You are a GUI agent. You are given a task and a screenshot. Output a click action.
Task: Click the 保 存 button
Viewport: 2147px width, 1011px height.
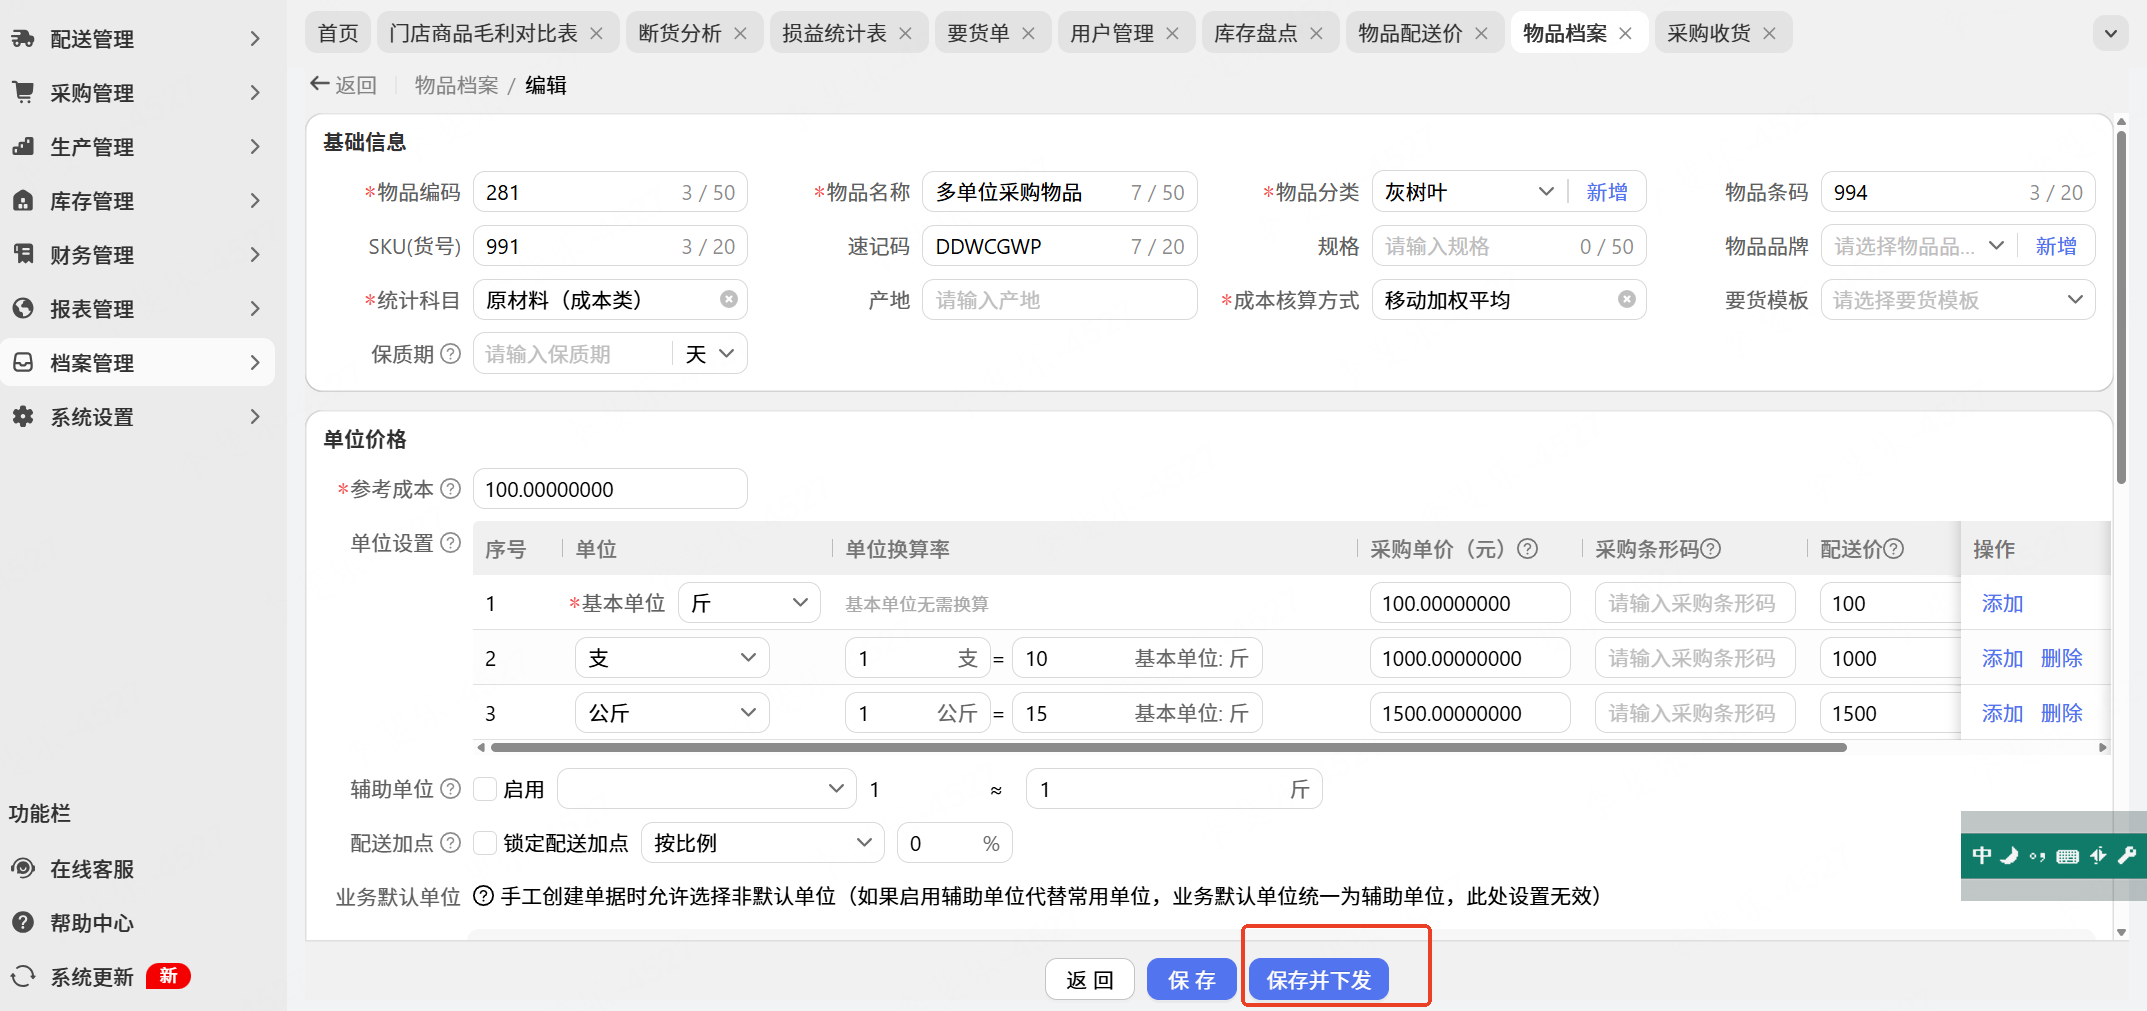pyautogui.click(x=1192, y=980)
